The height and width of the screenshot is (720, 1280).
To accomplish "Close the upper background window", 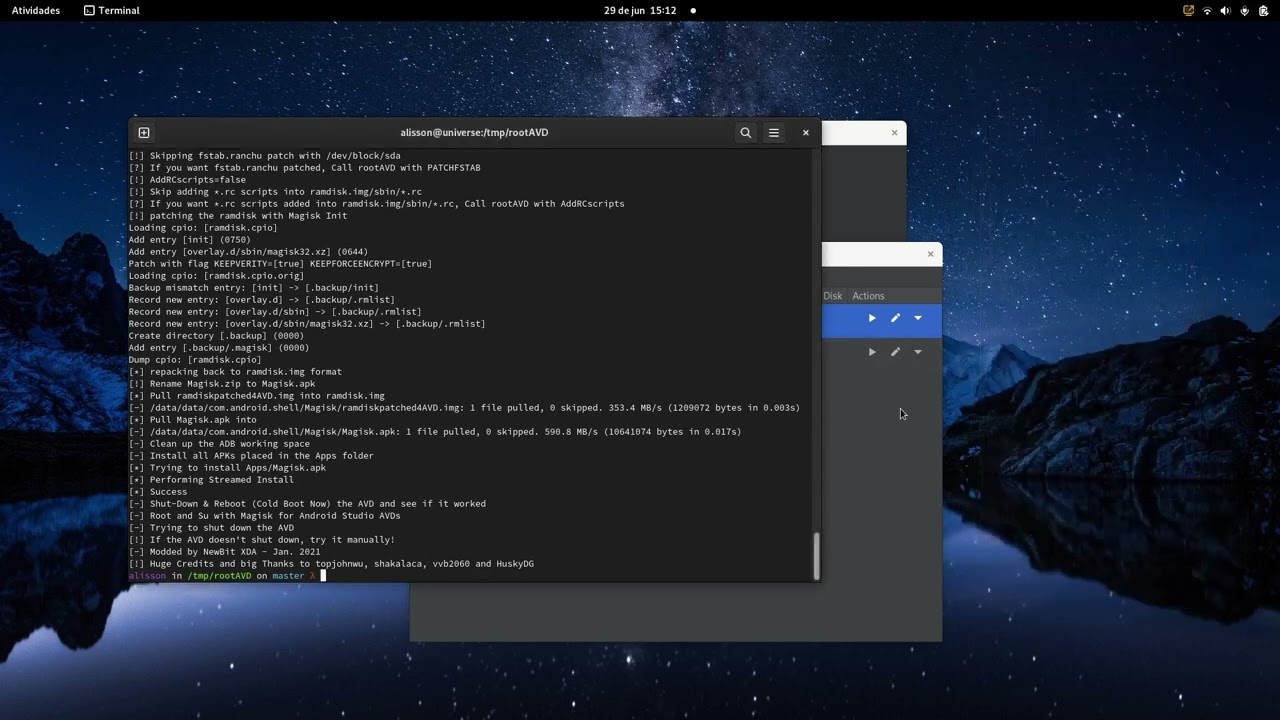I will pos(894,132).
